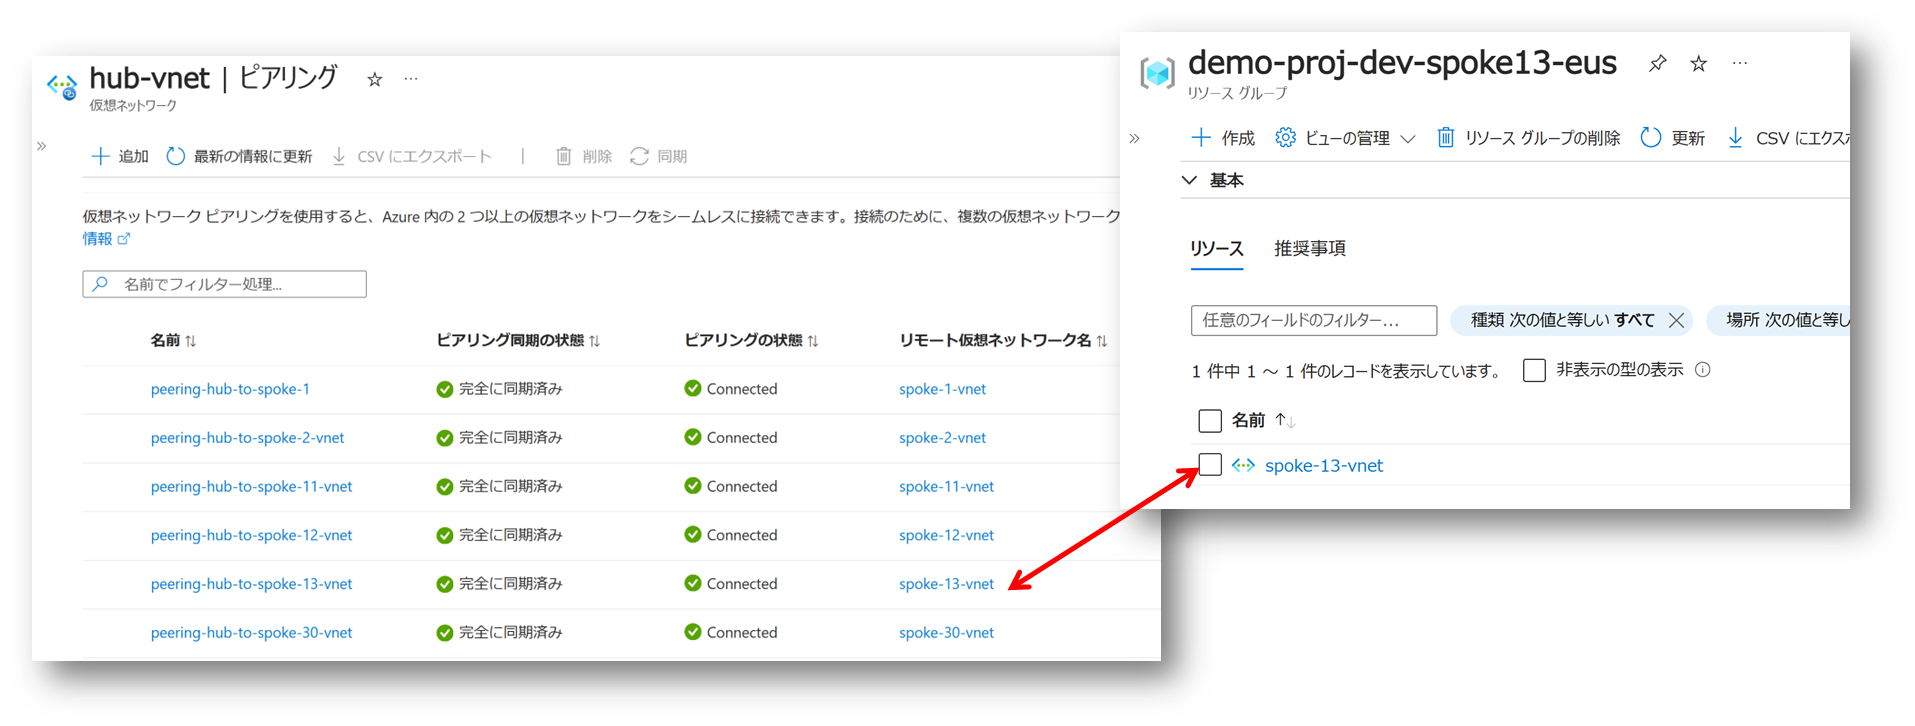Click リソース グループの削除 button
Image resolution: width=1915 pixels, height=726 pixels.
(x=1528, y=138)
